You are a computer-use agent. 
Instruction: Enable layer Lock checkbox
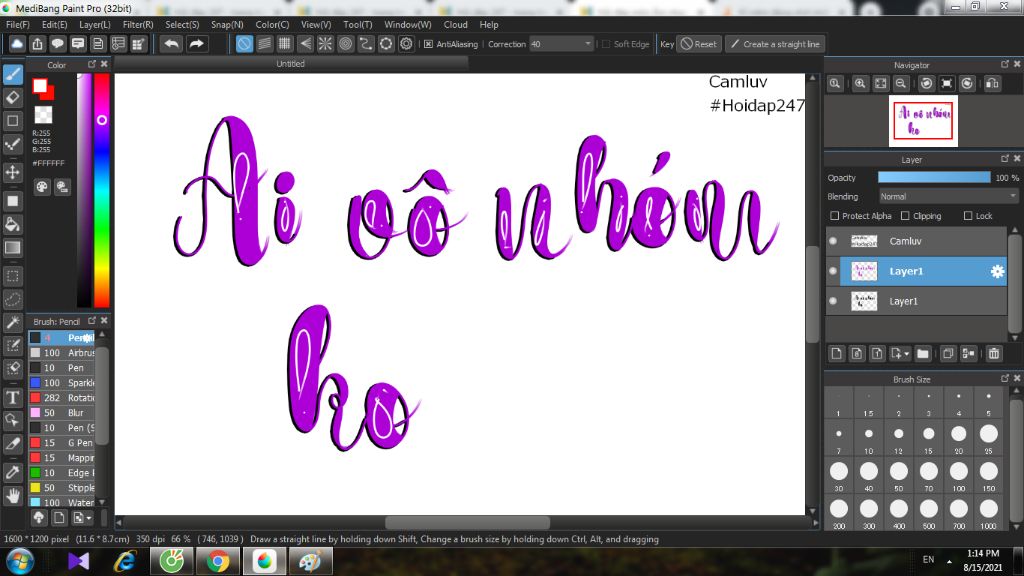(968, 216)
